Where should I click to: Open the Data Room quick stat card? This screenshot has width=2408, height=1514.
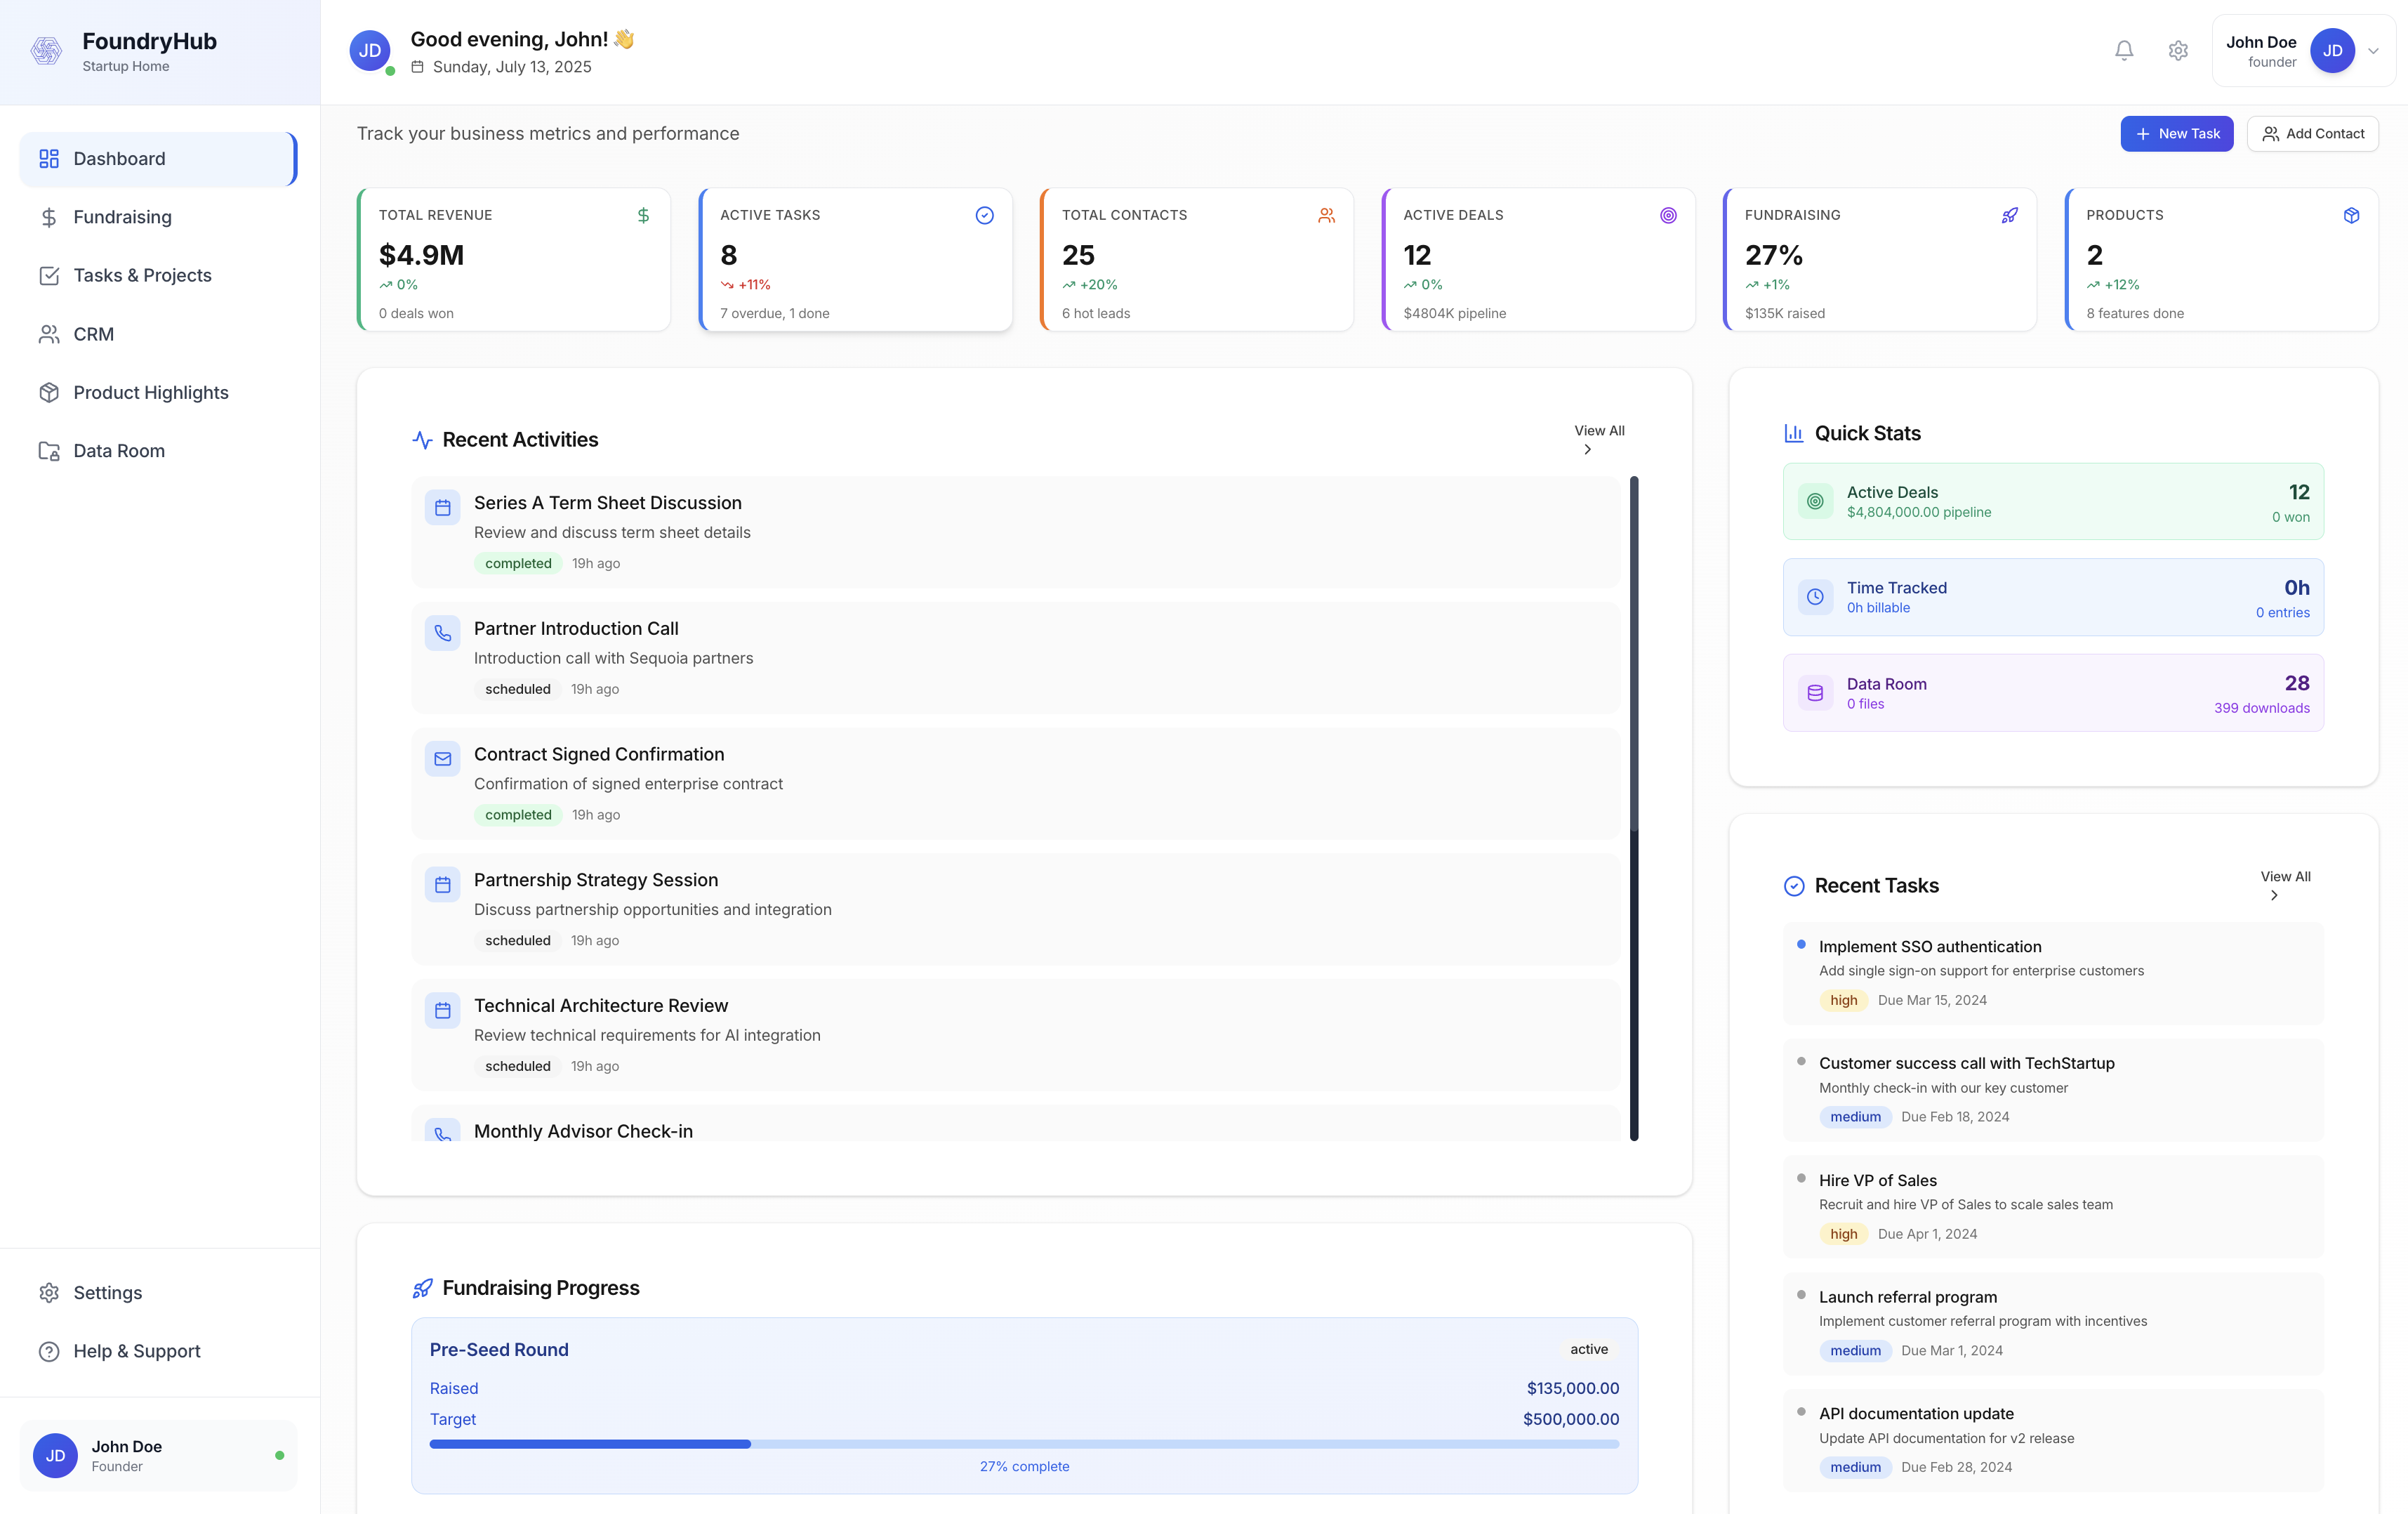coord(2053,693)
